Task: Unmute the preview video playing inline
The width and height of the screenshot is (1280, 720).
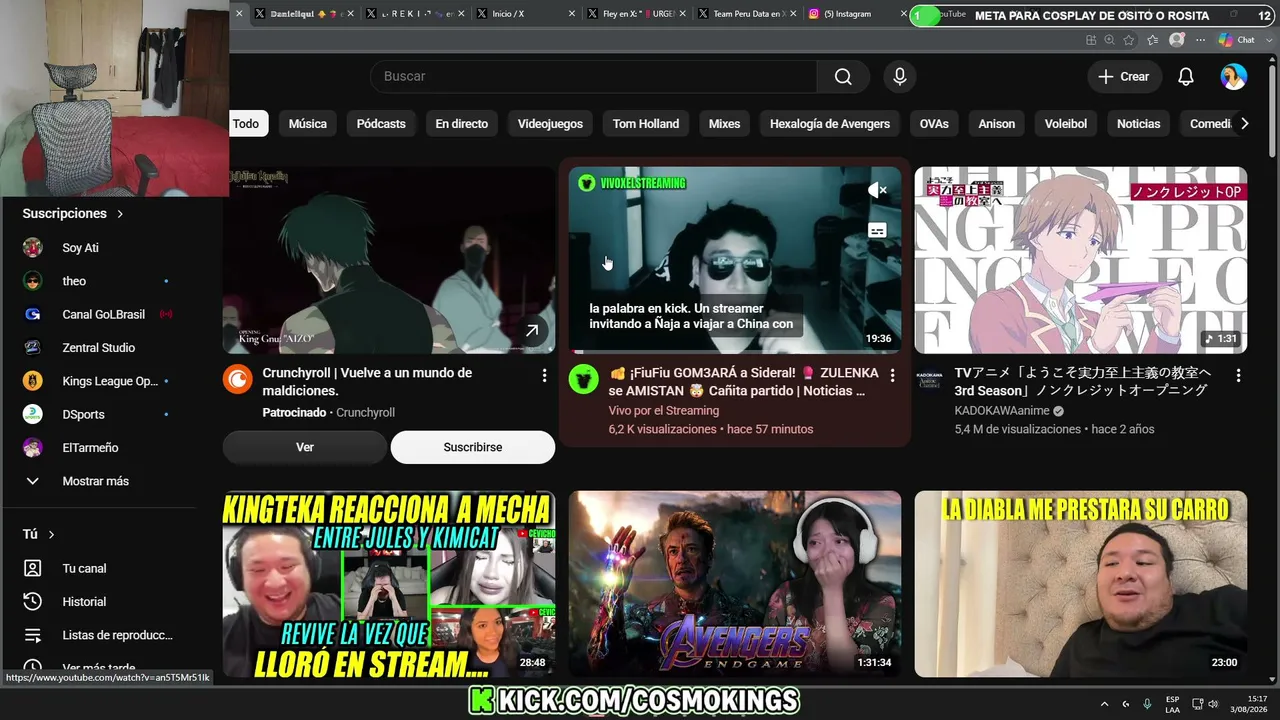Action: tap(877, 190)
